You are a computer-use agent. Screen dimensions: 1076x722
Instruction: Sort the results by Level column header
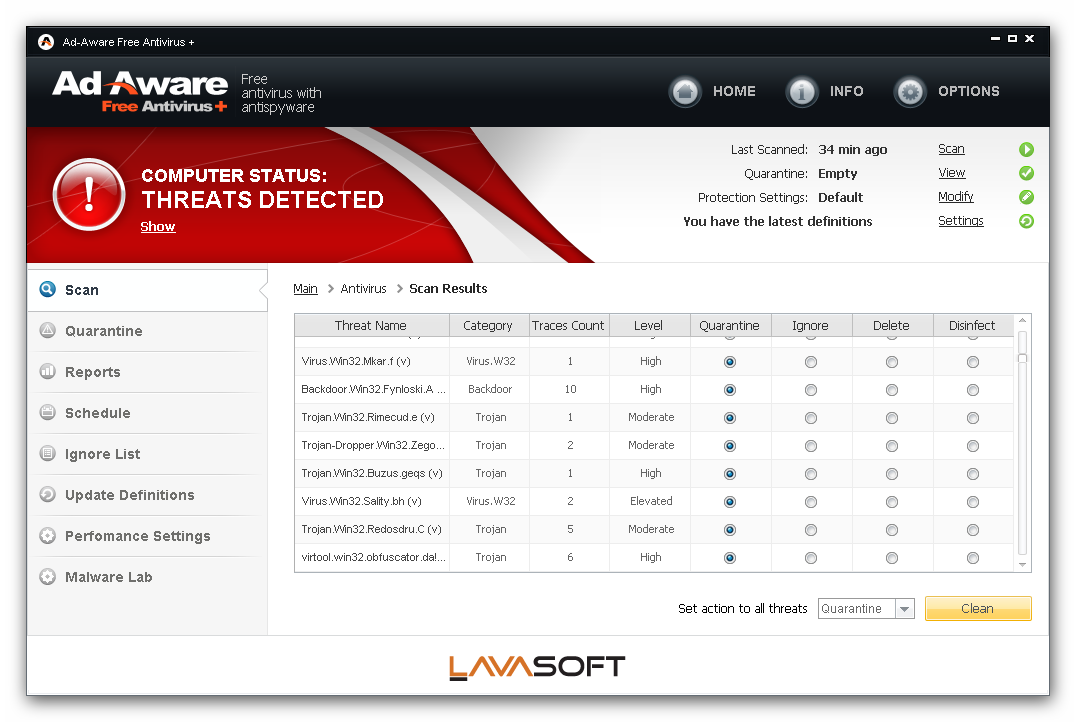649,326
